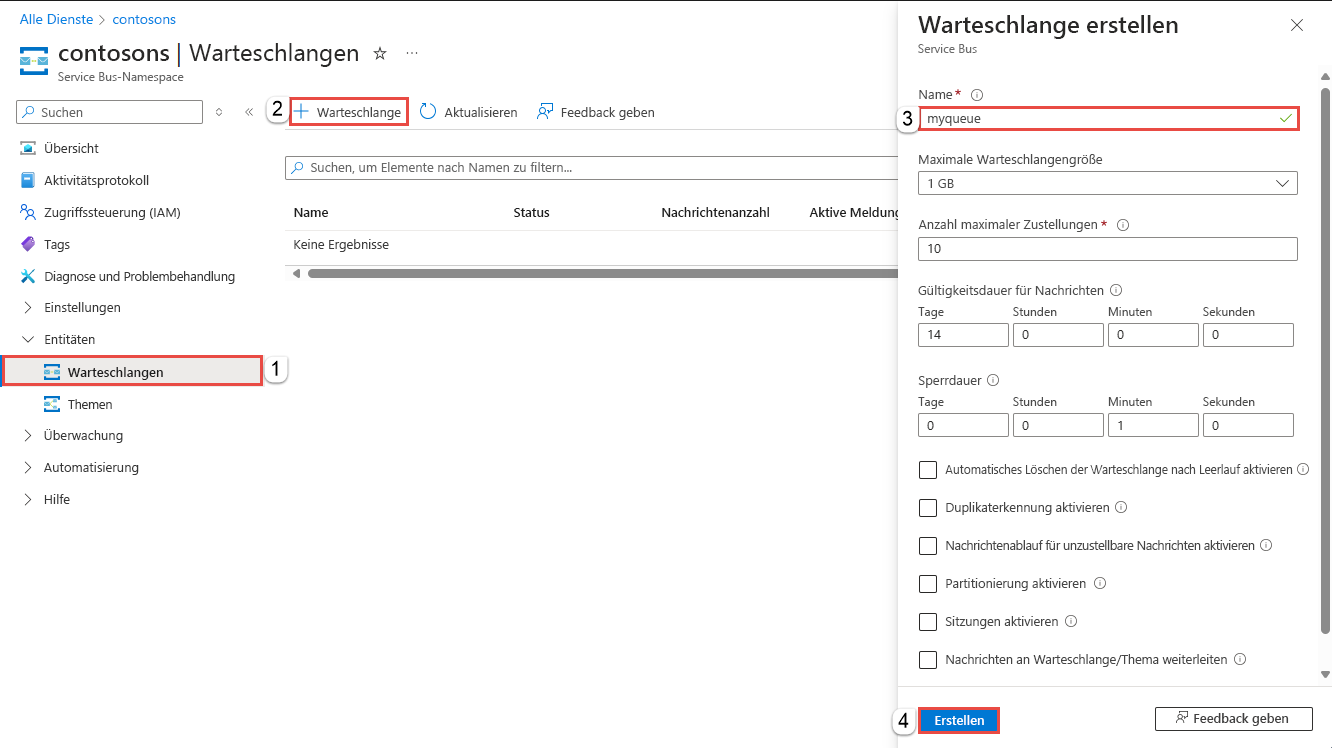
Task: Click the Diagnose und Problembehandlung icon
Action: (x=28, y=276)
